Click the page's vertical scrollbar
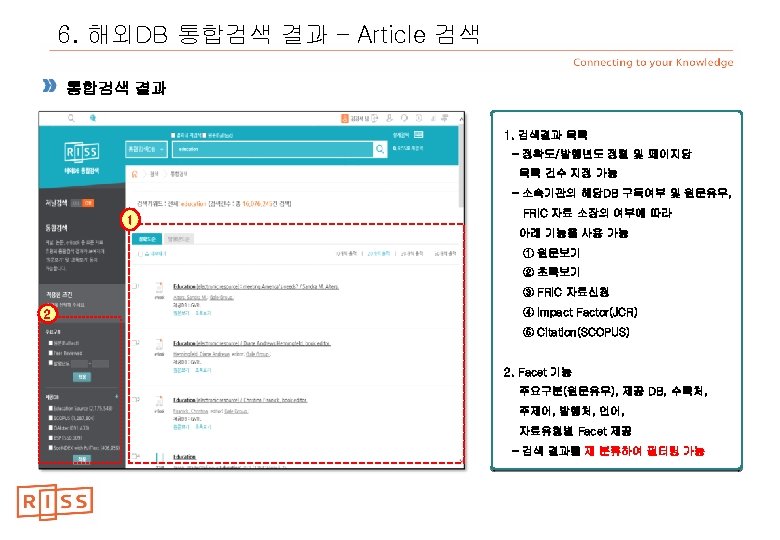 click(x=461, y=164)
